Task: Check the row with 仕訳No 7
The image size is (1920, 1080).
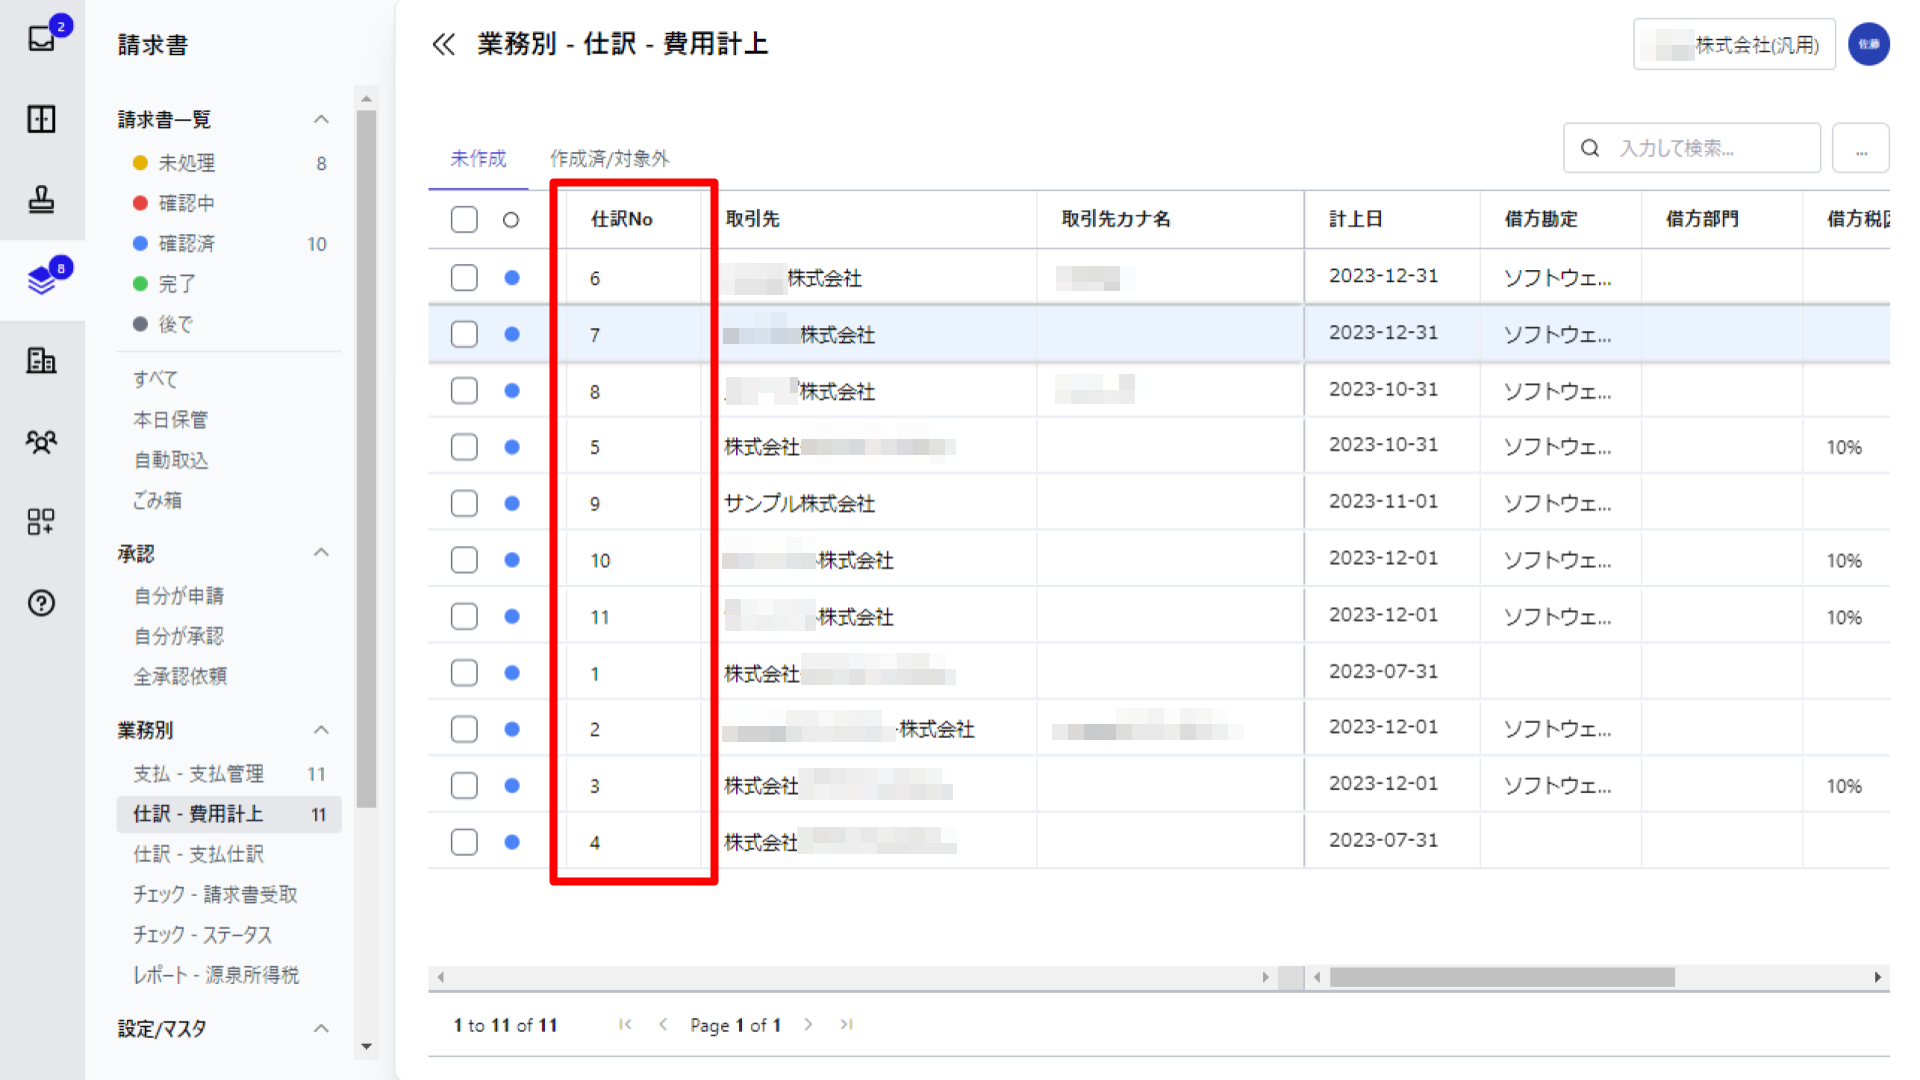Action: click(464, 334)
